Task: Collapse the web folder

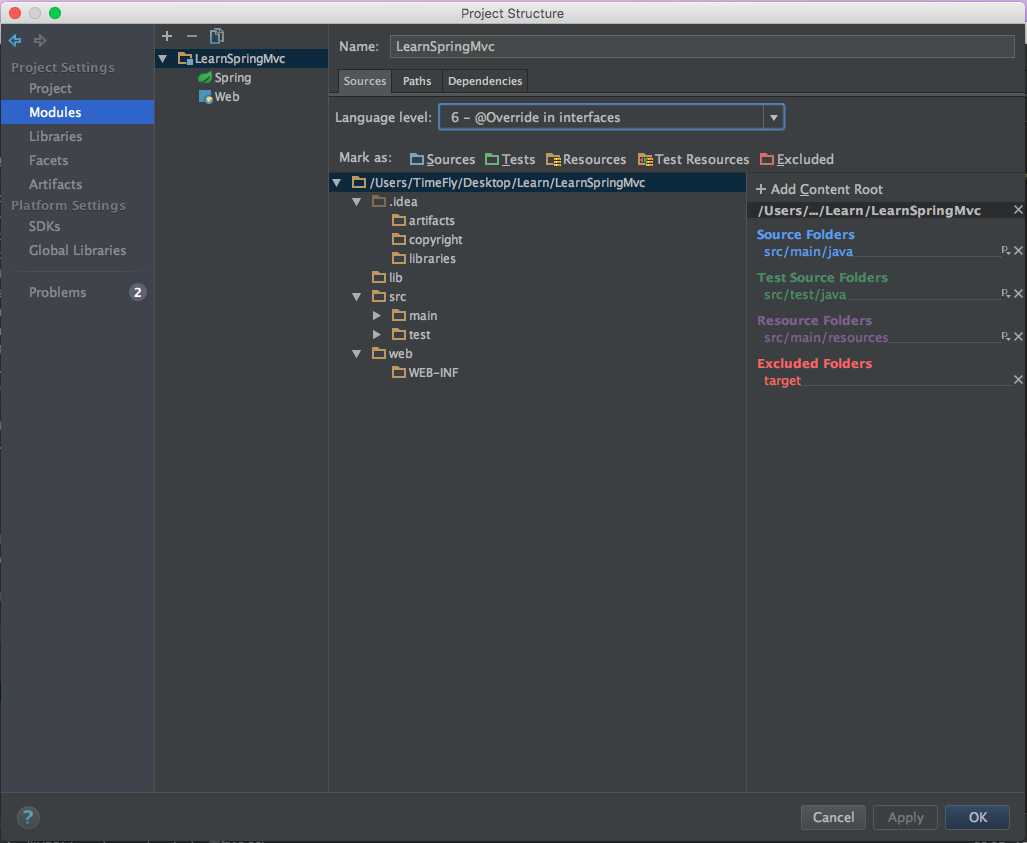Action: click(x=357, y=354)
